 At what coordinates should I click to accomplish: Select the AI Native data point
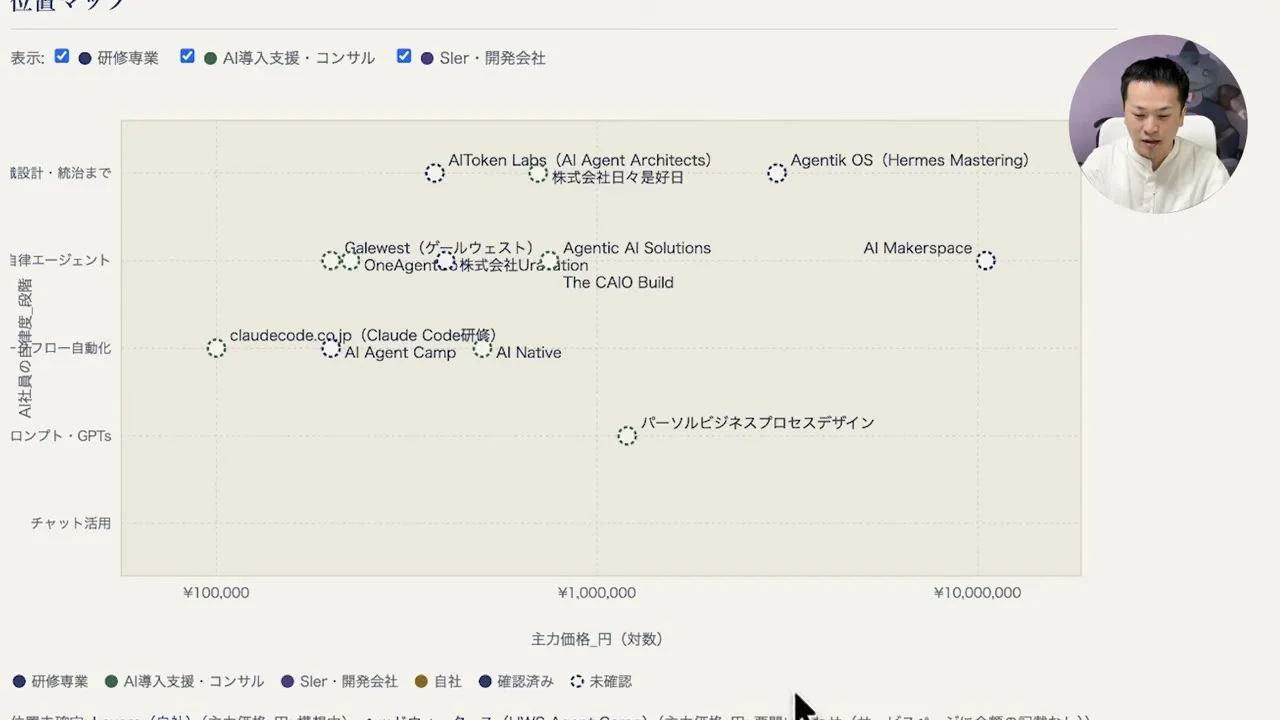click(482, 348)
